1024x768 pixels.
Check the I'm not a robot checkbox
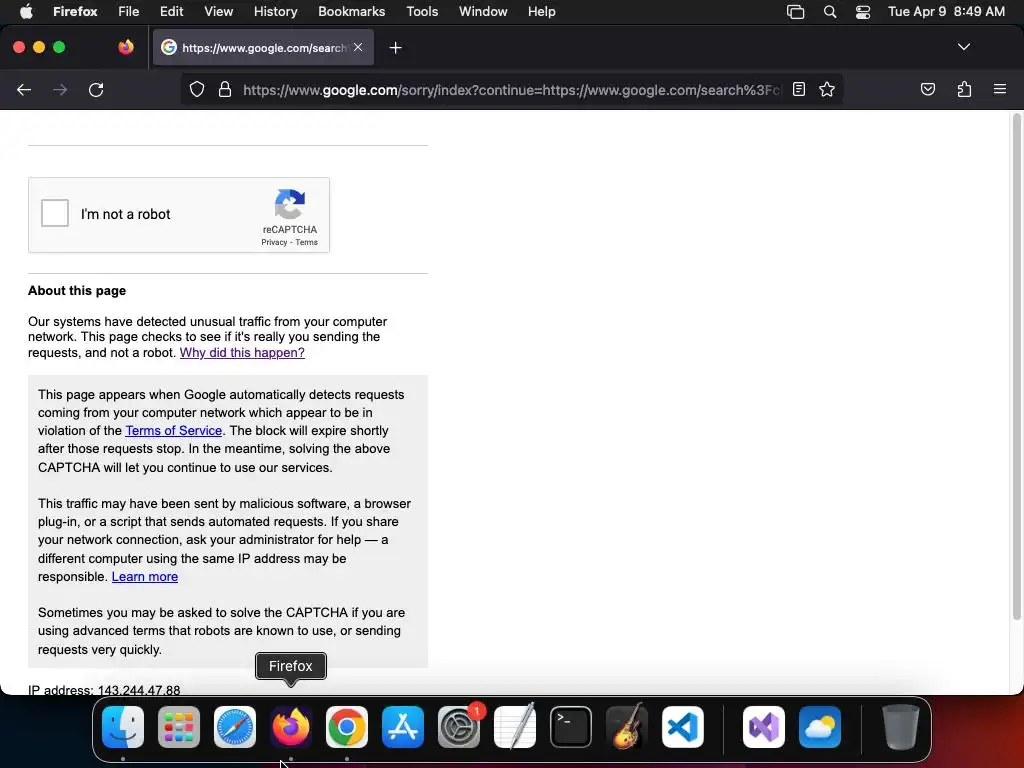55,213
